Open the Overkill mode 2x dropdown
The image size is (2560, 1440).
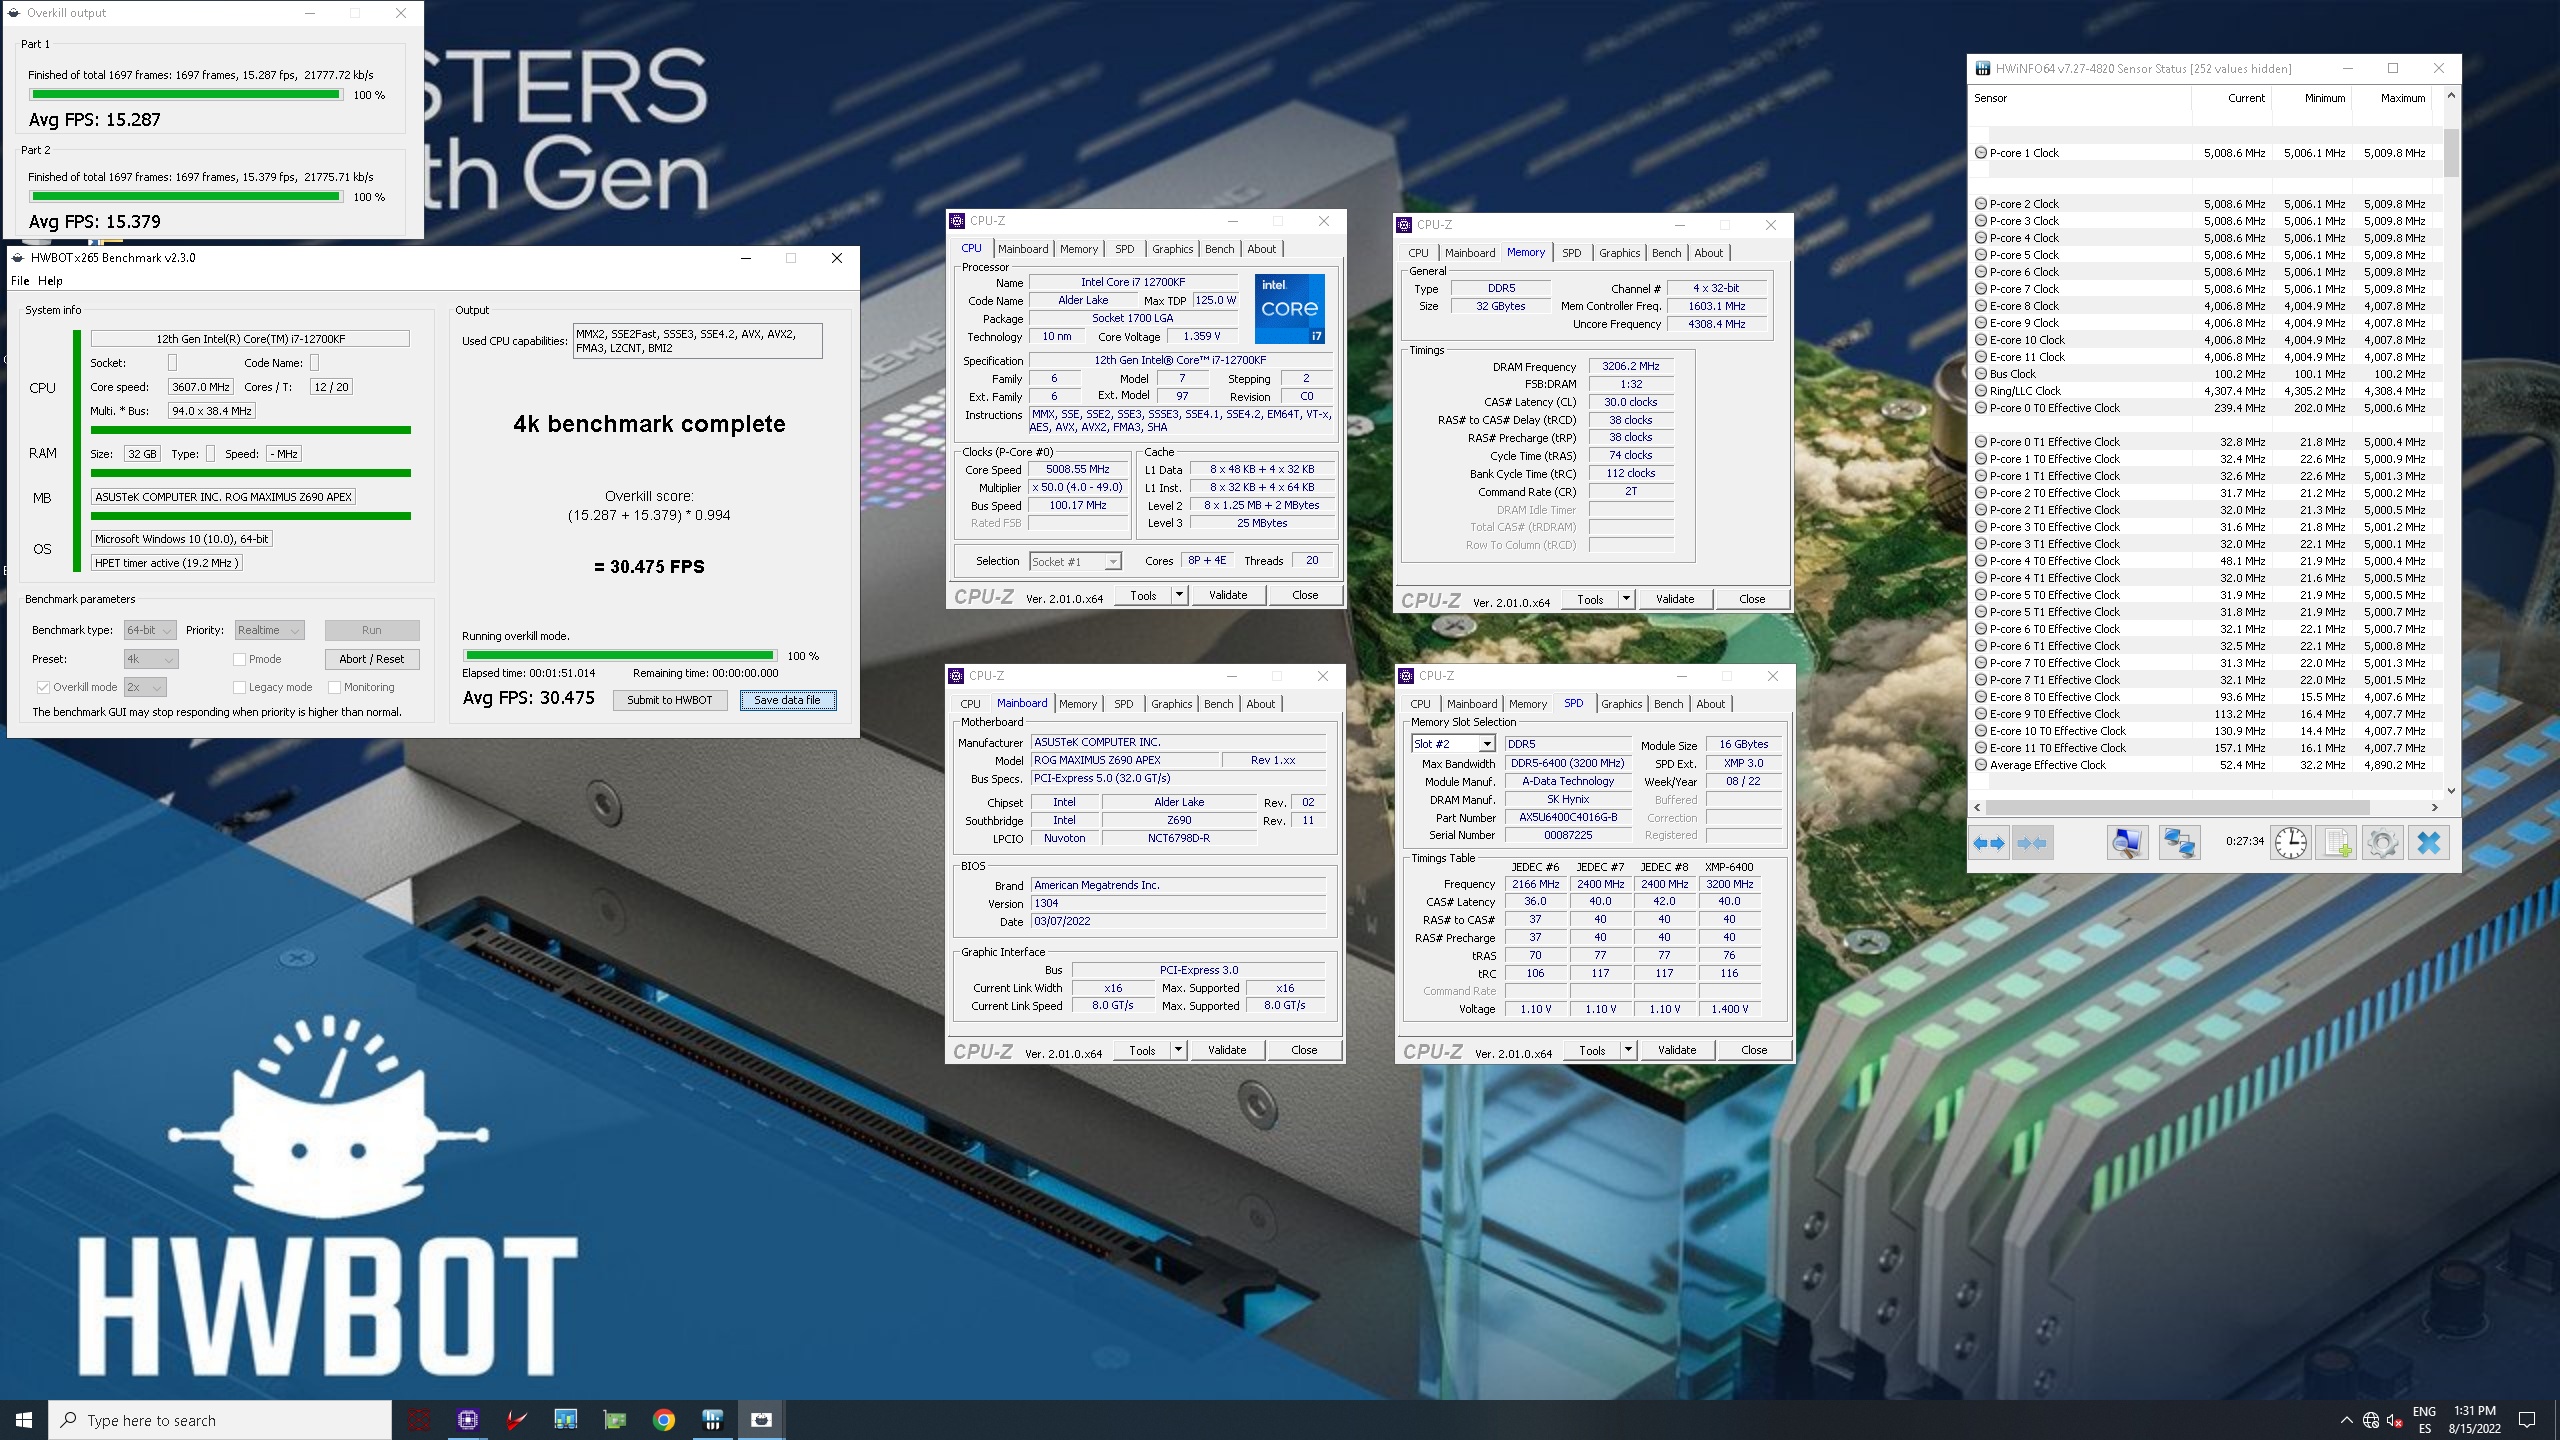tap(145, 687)
